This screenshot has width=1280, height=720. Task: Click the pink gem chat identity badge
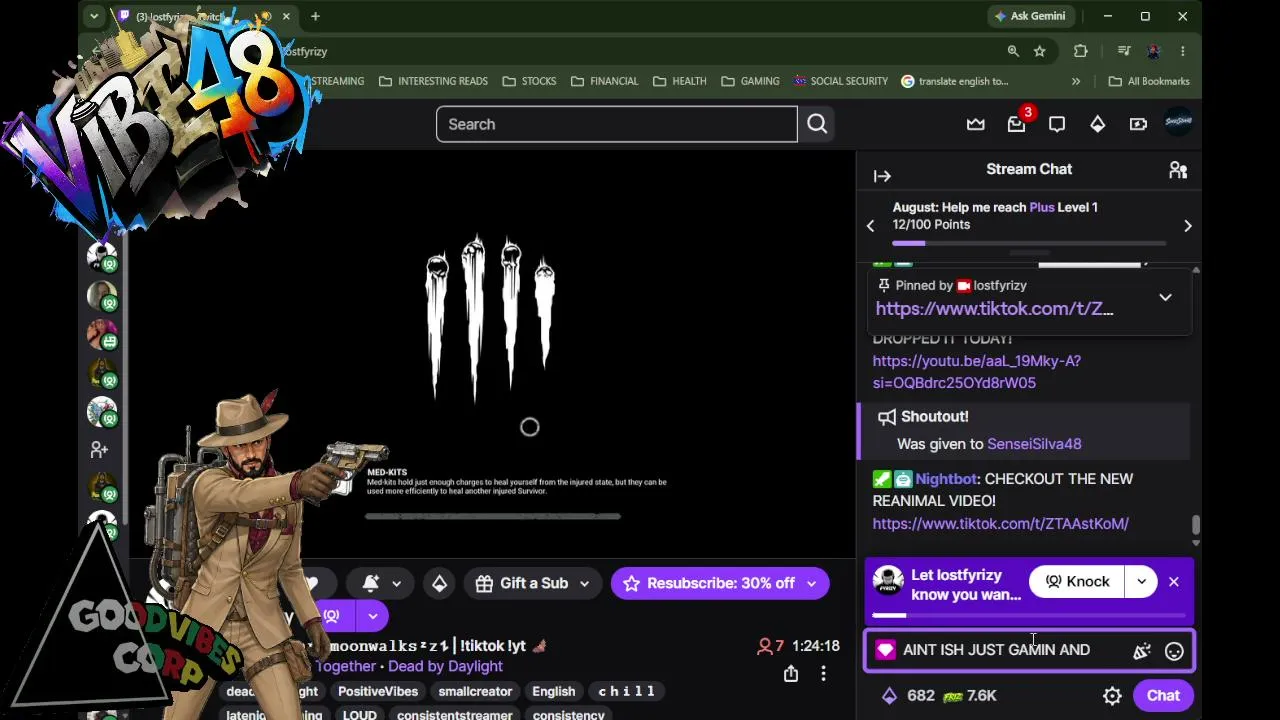pos(885,650)
